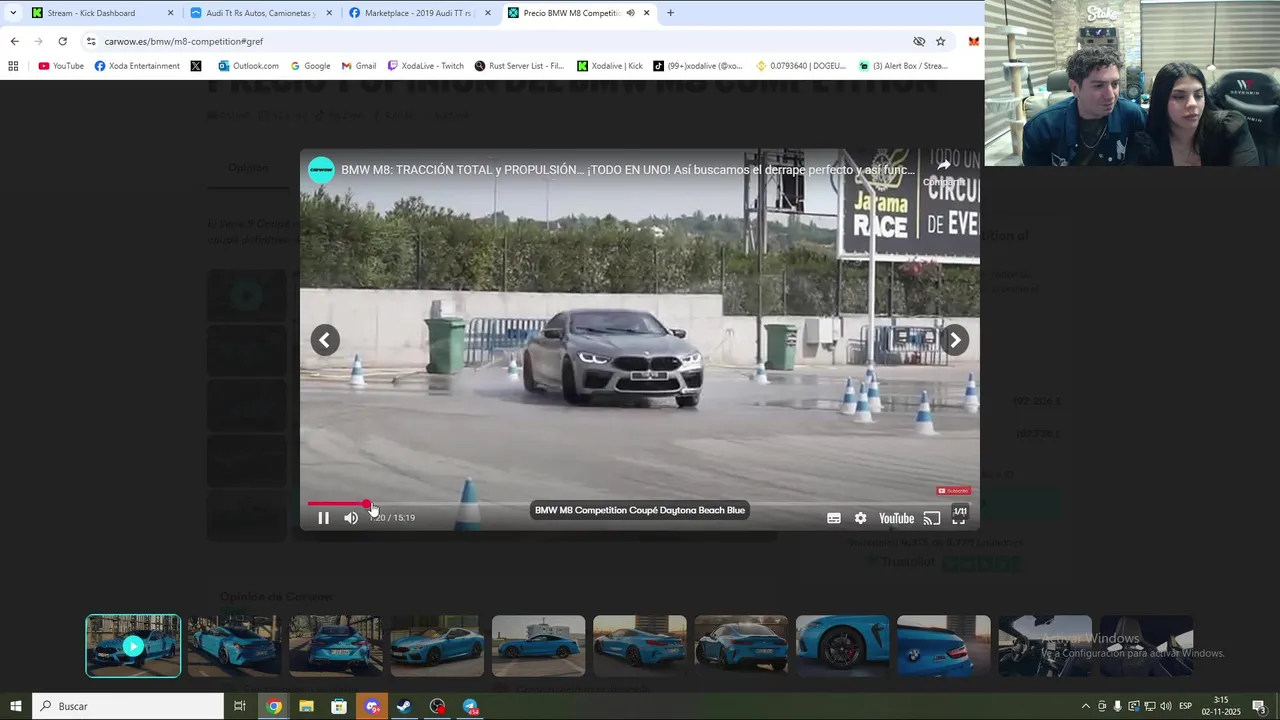This screenshot has height=720, width=1280.
Task: Go to the next gallery item arrow
Action: [955, 340]
